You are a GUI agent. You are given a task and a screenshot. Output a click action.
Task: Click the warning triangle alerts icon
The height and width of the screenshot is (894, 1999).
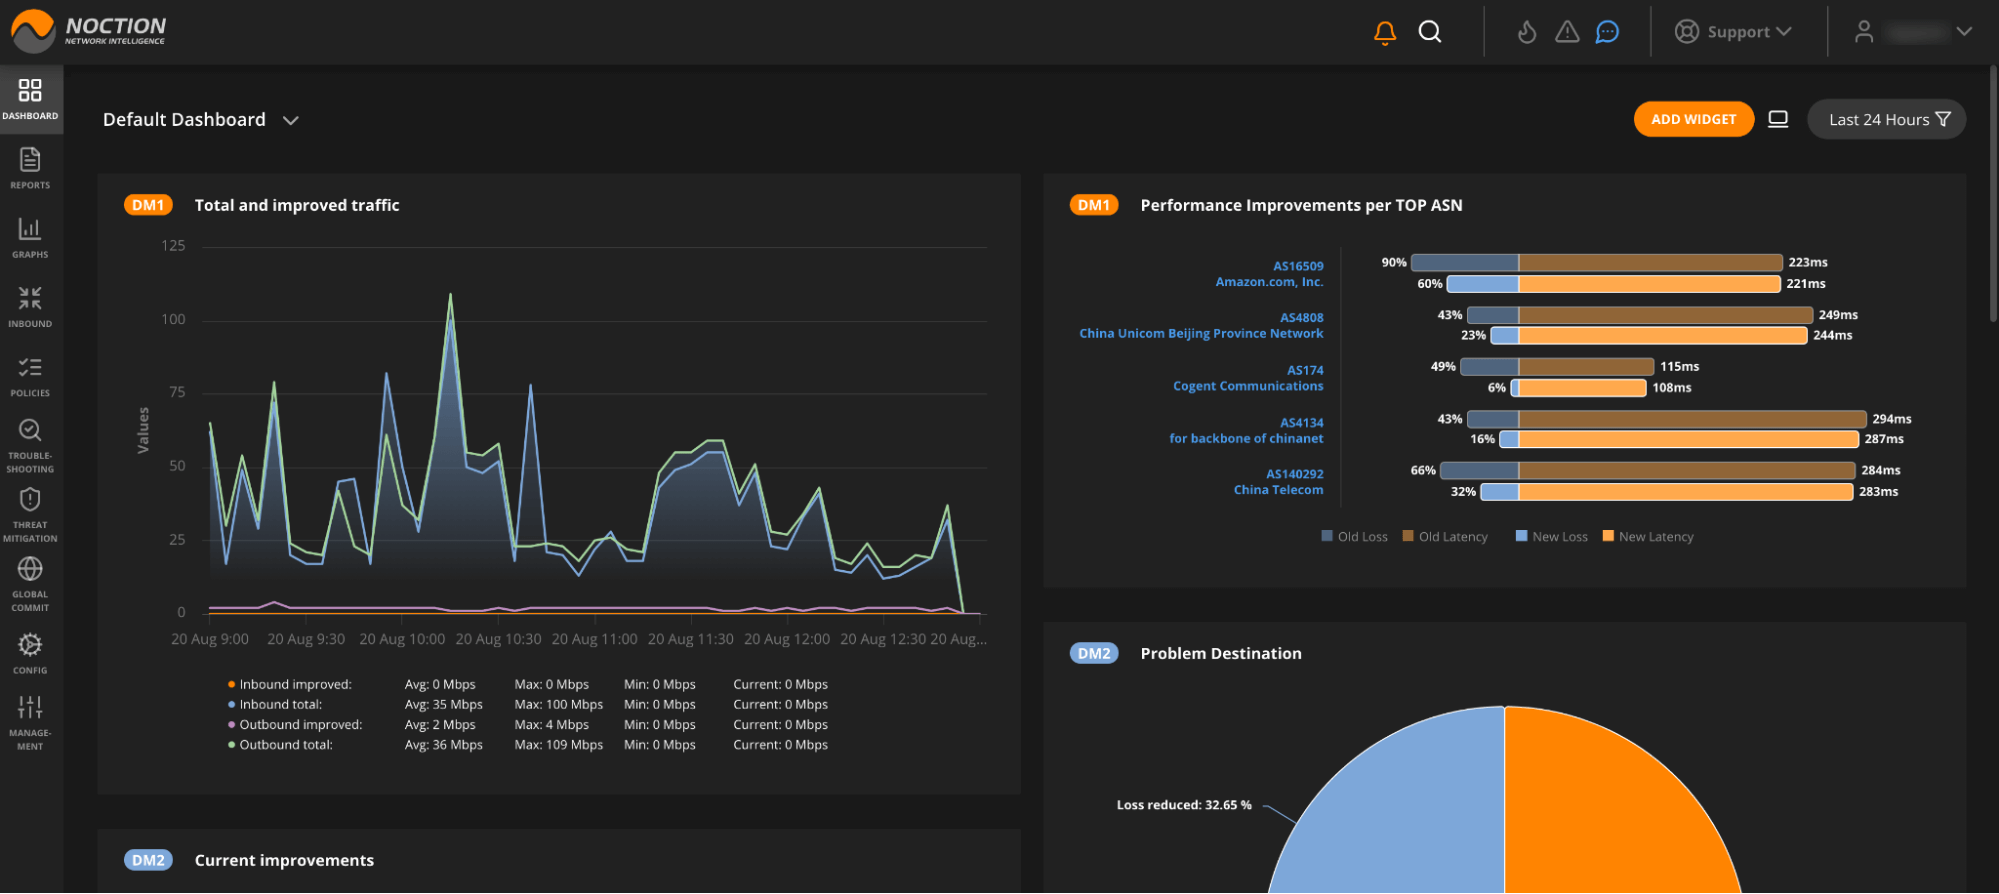(1567, 32)
